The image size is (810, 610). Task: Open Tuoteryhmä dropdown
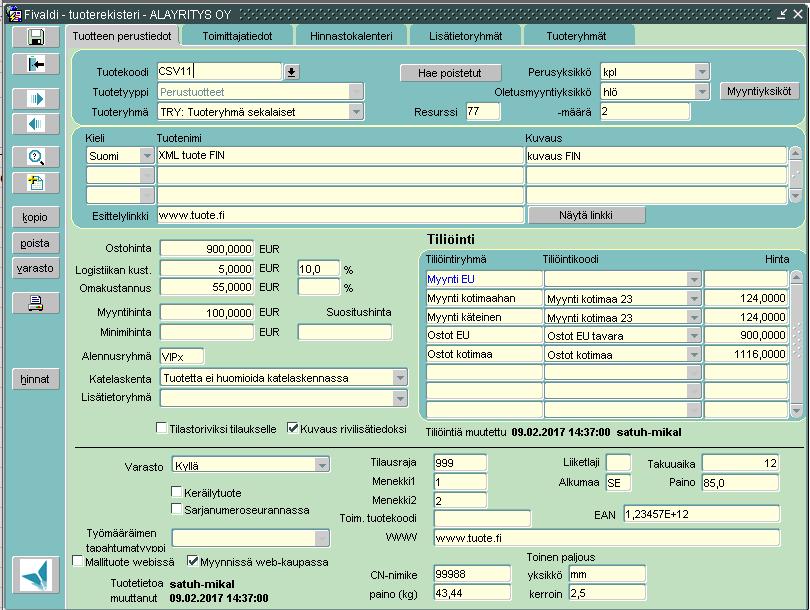click(355, 112)
